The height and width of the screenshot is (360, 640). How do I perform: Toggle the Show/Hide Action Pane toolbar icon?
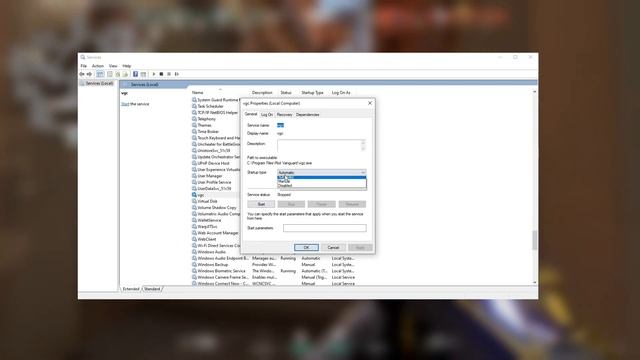click(143, 74)
